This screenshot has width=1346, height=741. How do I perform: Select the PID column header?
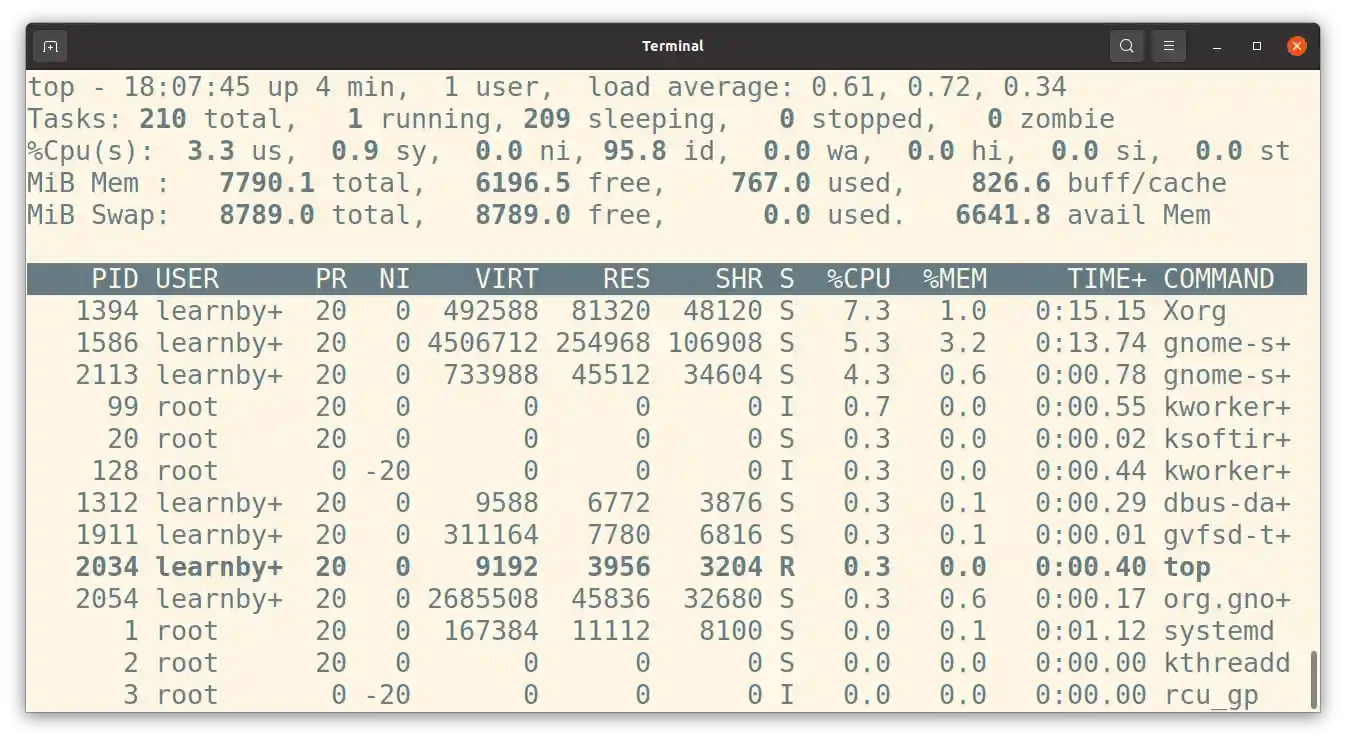click(x=116, y=278)
